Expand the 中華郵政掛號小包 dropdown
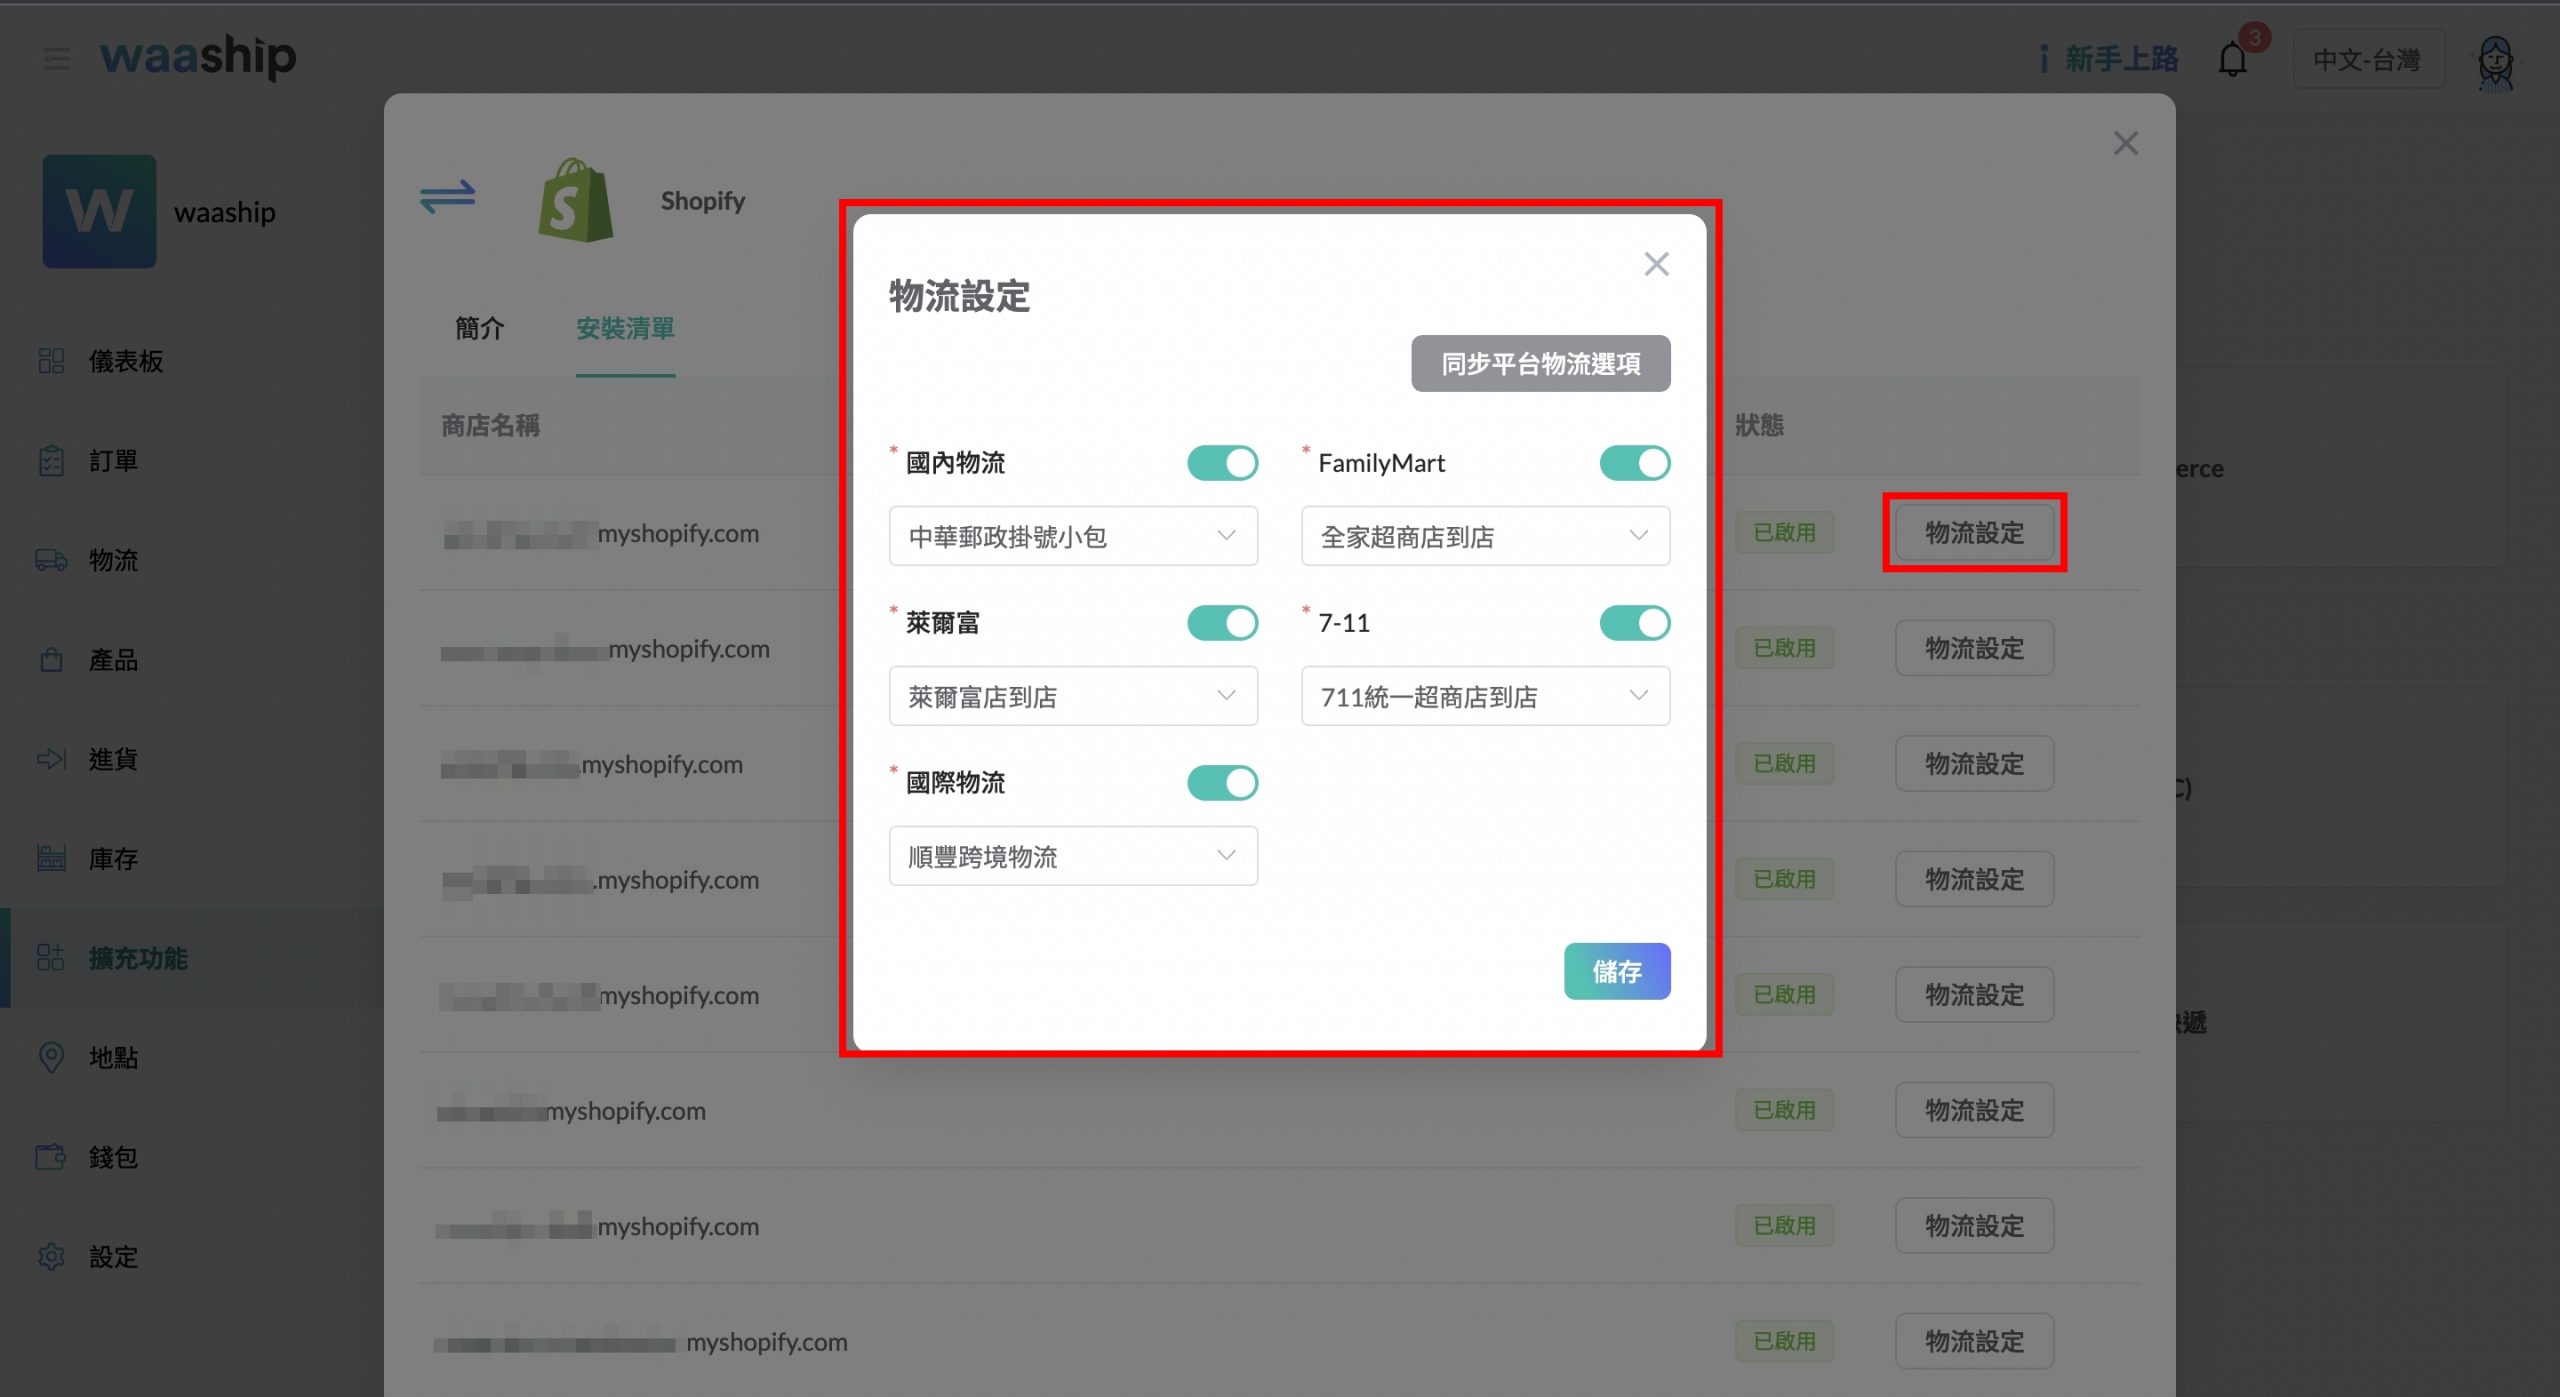Screen dimensions: 2560x1397 click(1072, 536)
